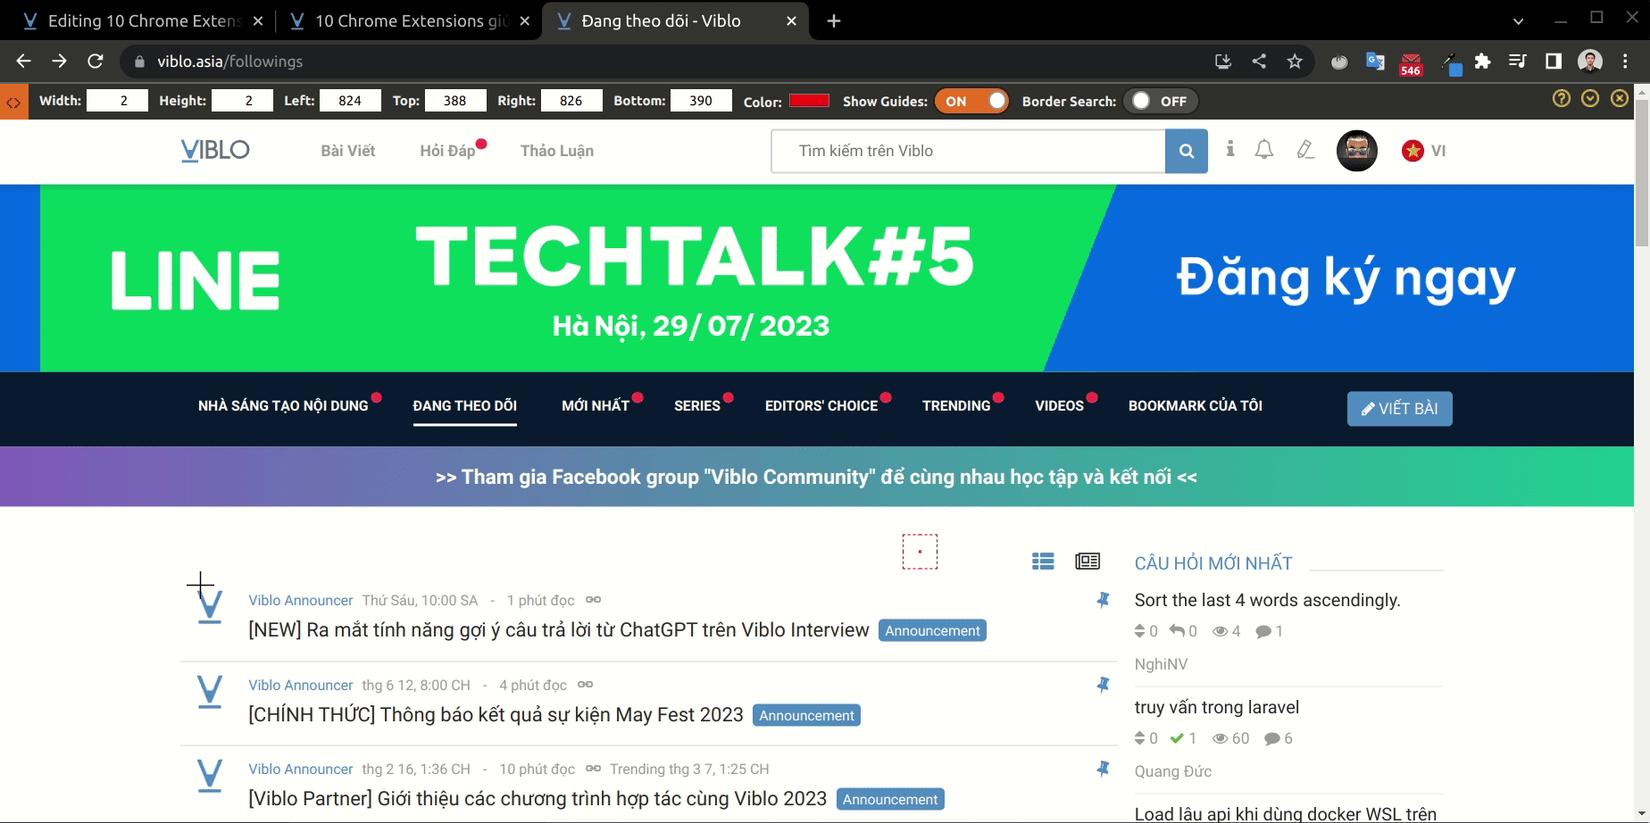The image size is (1650, 823).
Task: Click the Width input in ruler toolbar
Action: point(117,101)
